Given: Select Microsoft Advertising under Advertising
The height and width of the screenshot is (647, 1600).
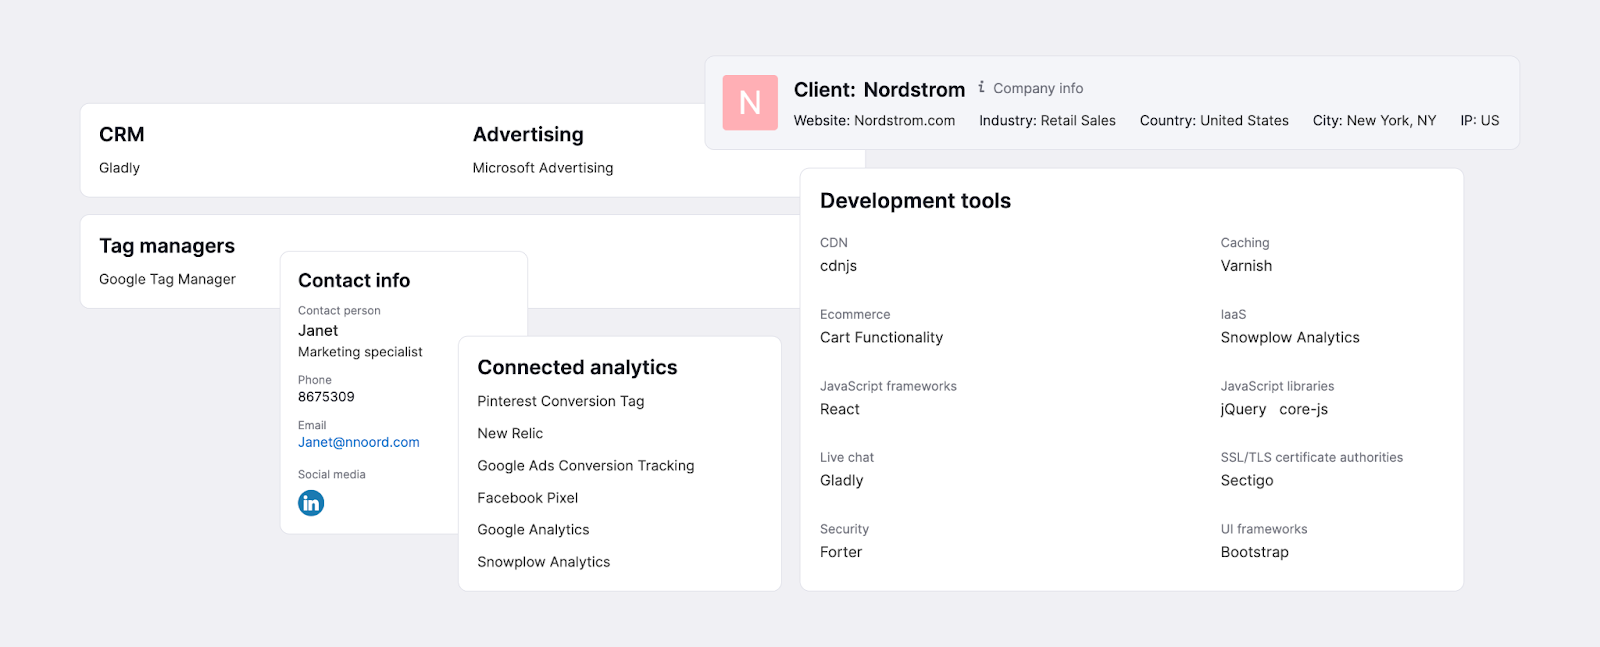Looking at the screenshot, I should pyautogui.click(x=542, y=168).
